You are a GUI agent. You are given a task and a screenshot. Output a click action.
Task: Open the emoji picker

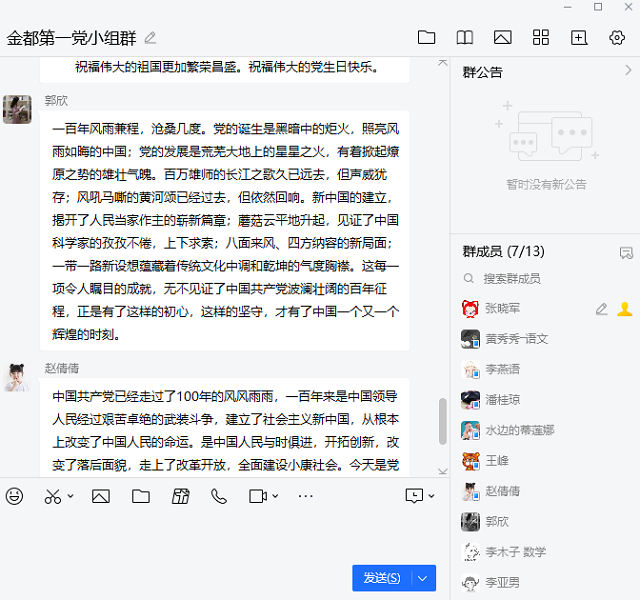14,496
